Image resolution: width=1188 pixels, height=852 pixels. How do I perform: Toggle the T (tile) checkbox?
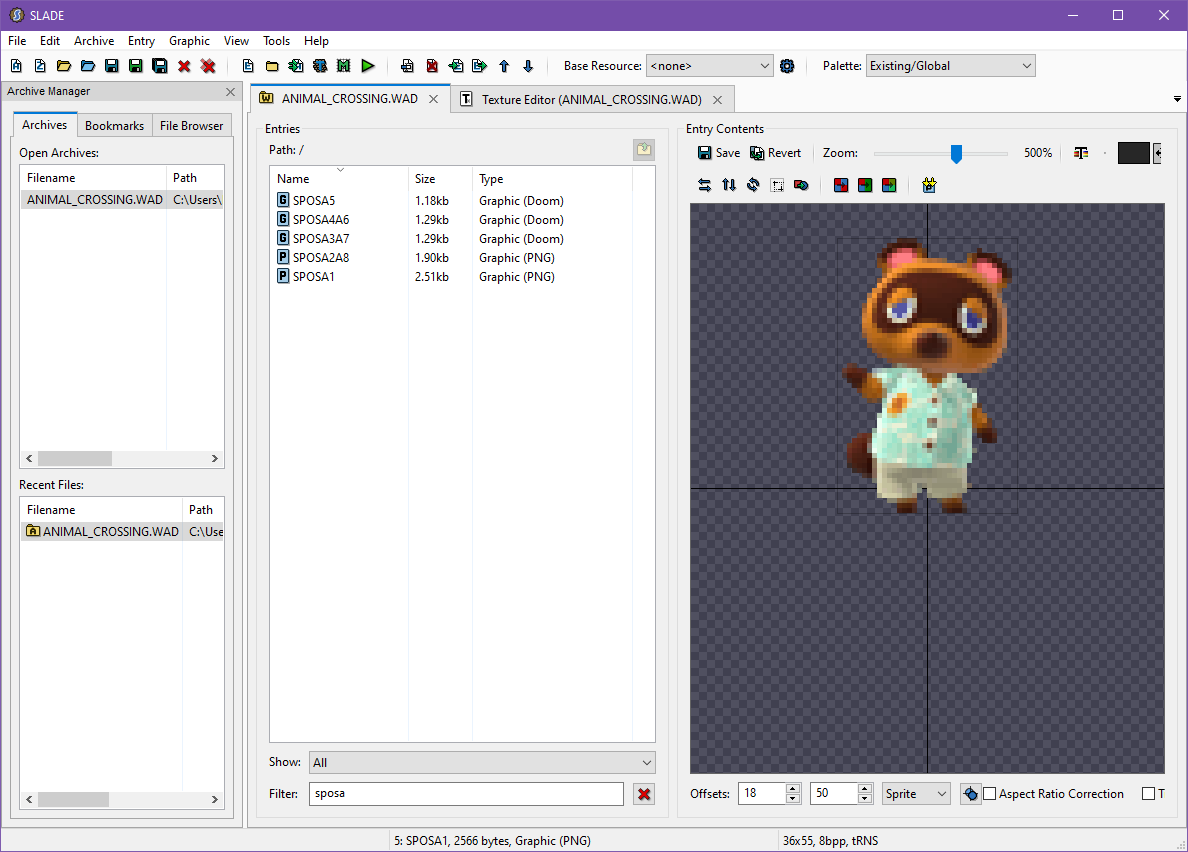click(x=1149, y=794)
